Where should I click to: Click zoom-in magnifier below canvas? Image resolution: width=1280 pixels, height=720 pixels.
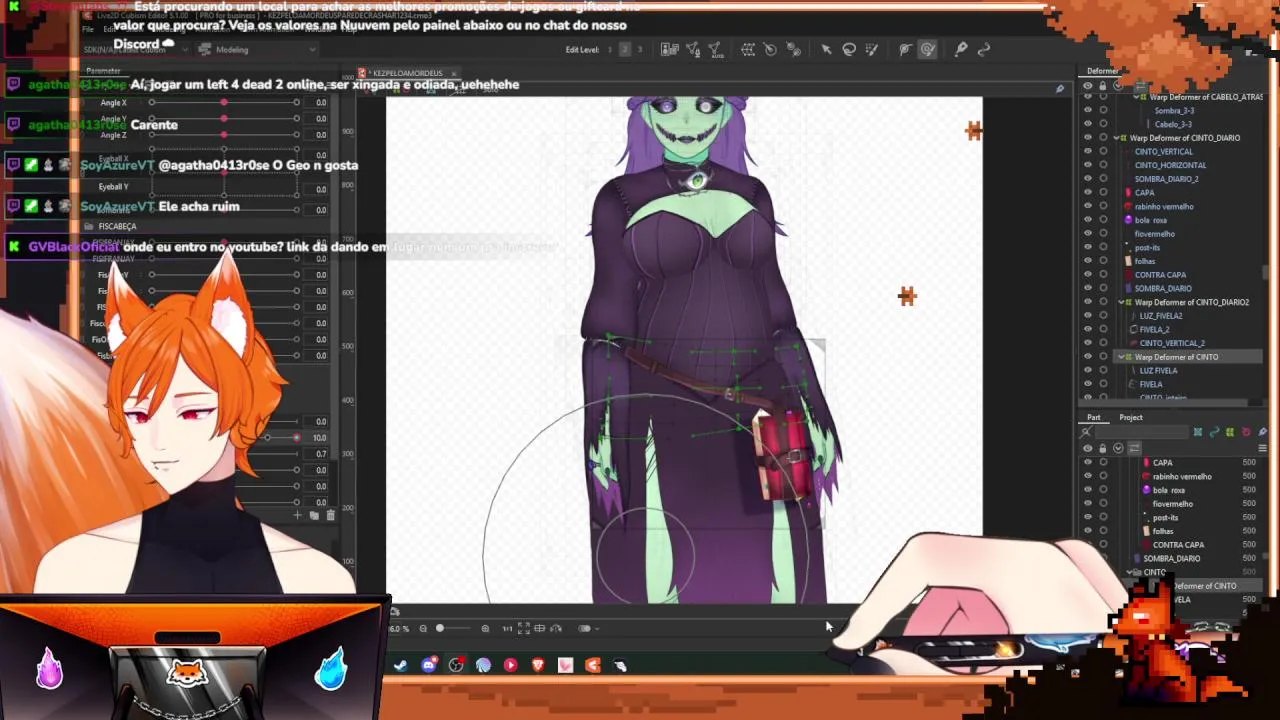point(485,628)
